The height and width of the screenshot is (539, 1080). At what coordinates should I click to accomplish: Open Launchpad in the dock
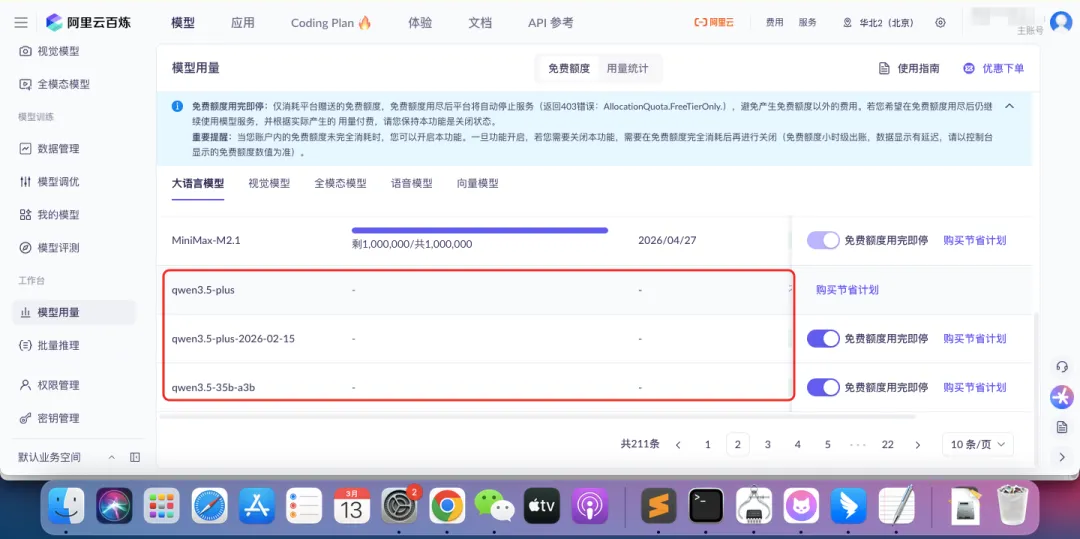coord(162,506)
